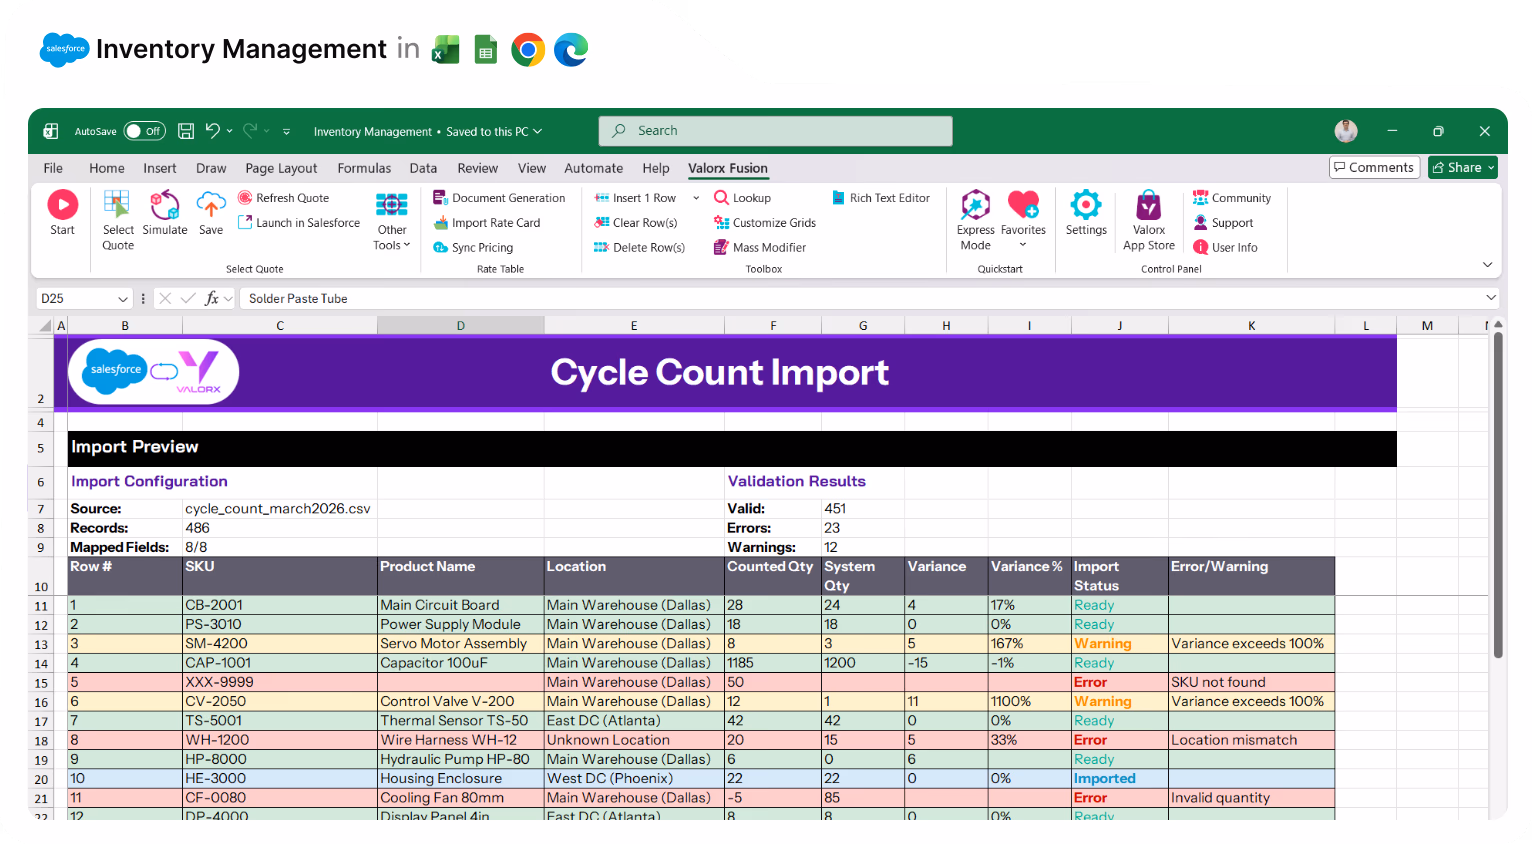Launch in Salesforce from the ribbon
The image size is (1532, 844).
click(298, 222)
